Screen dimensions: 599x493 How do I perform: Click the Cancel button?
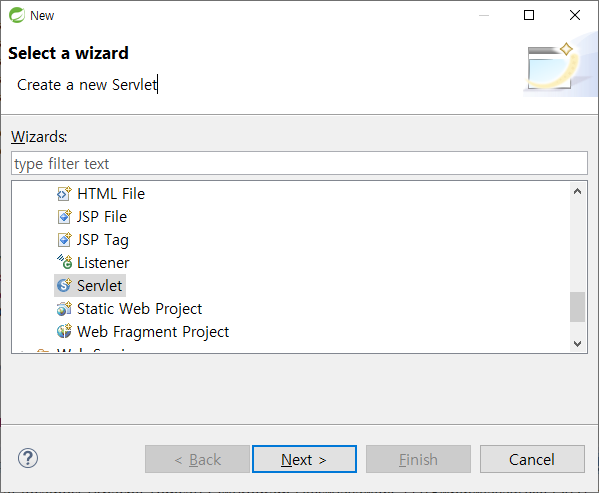[x=532, y=459]
